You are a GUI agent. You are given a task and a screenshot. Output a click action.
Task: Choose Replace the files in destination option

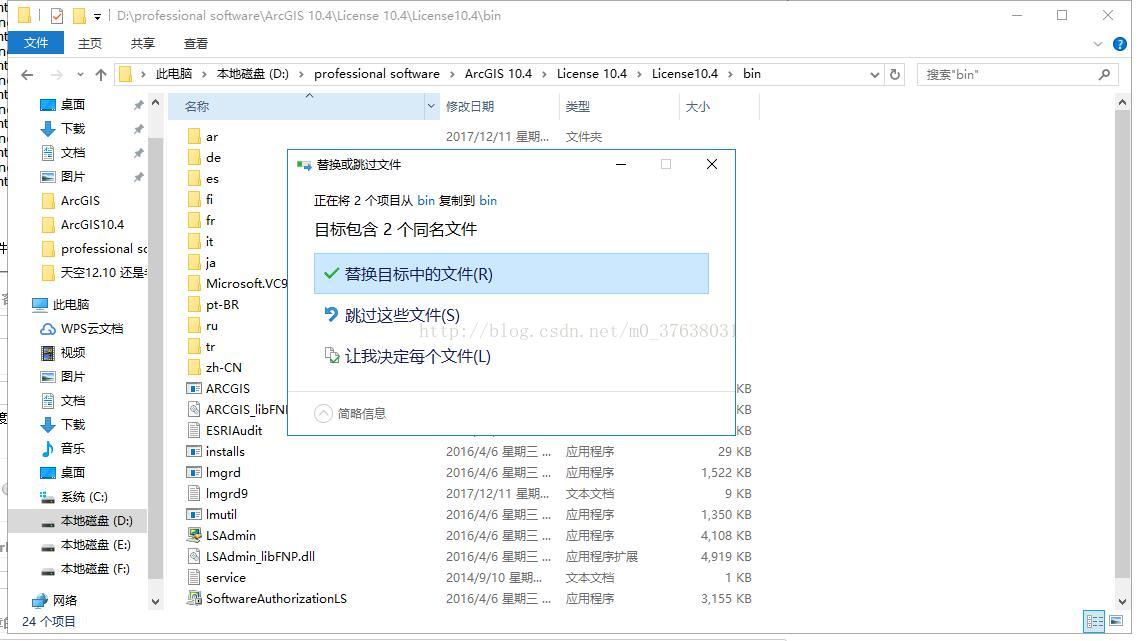coord(511,274)
